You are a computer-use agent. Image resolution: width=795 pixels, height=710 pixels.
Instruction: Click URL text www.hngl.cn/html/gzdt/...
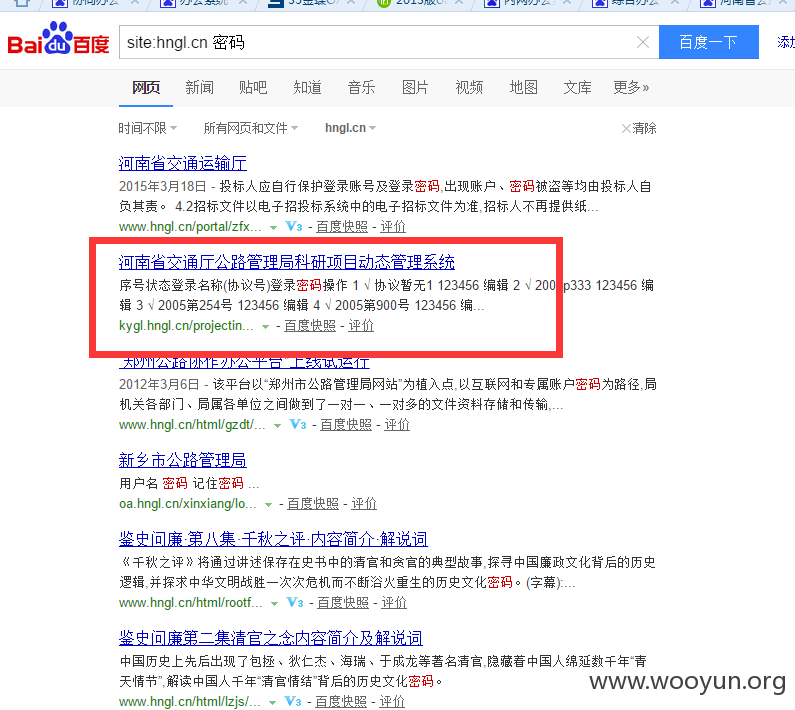(192, 424)
